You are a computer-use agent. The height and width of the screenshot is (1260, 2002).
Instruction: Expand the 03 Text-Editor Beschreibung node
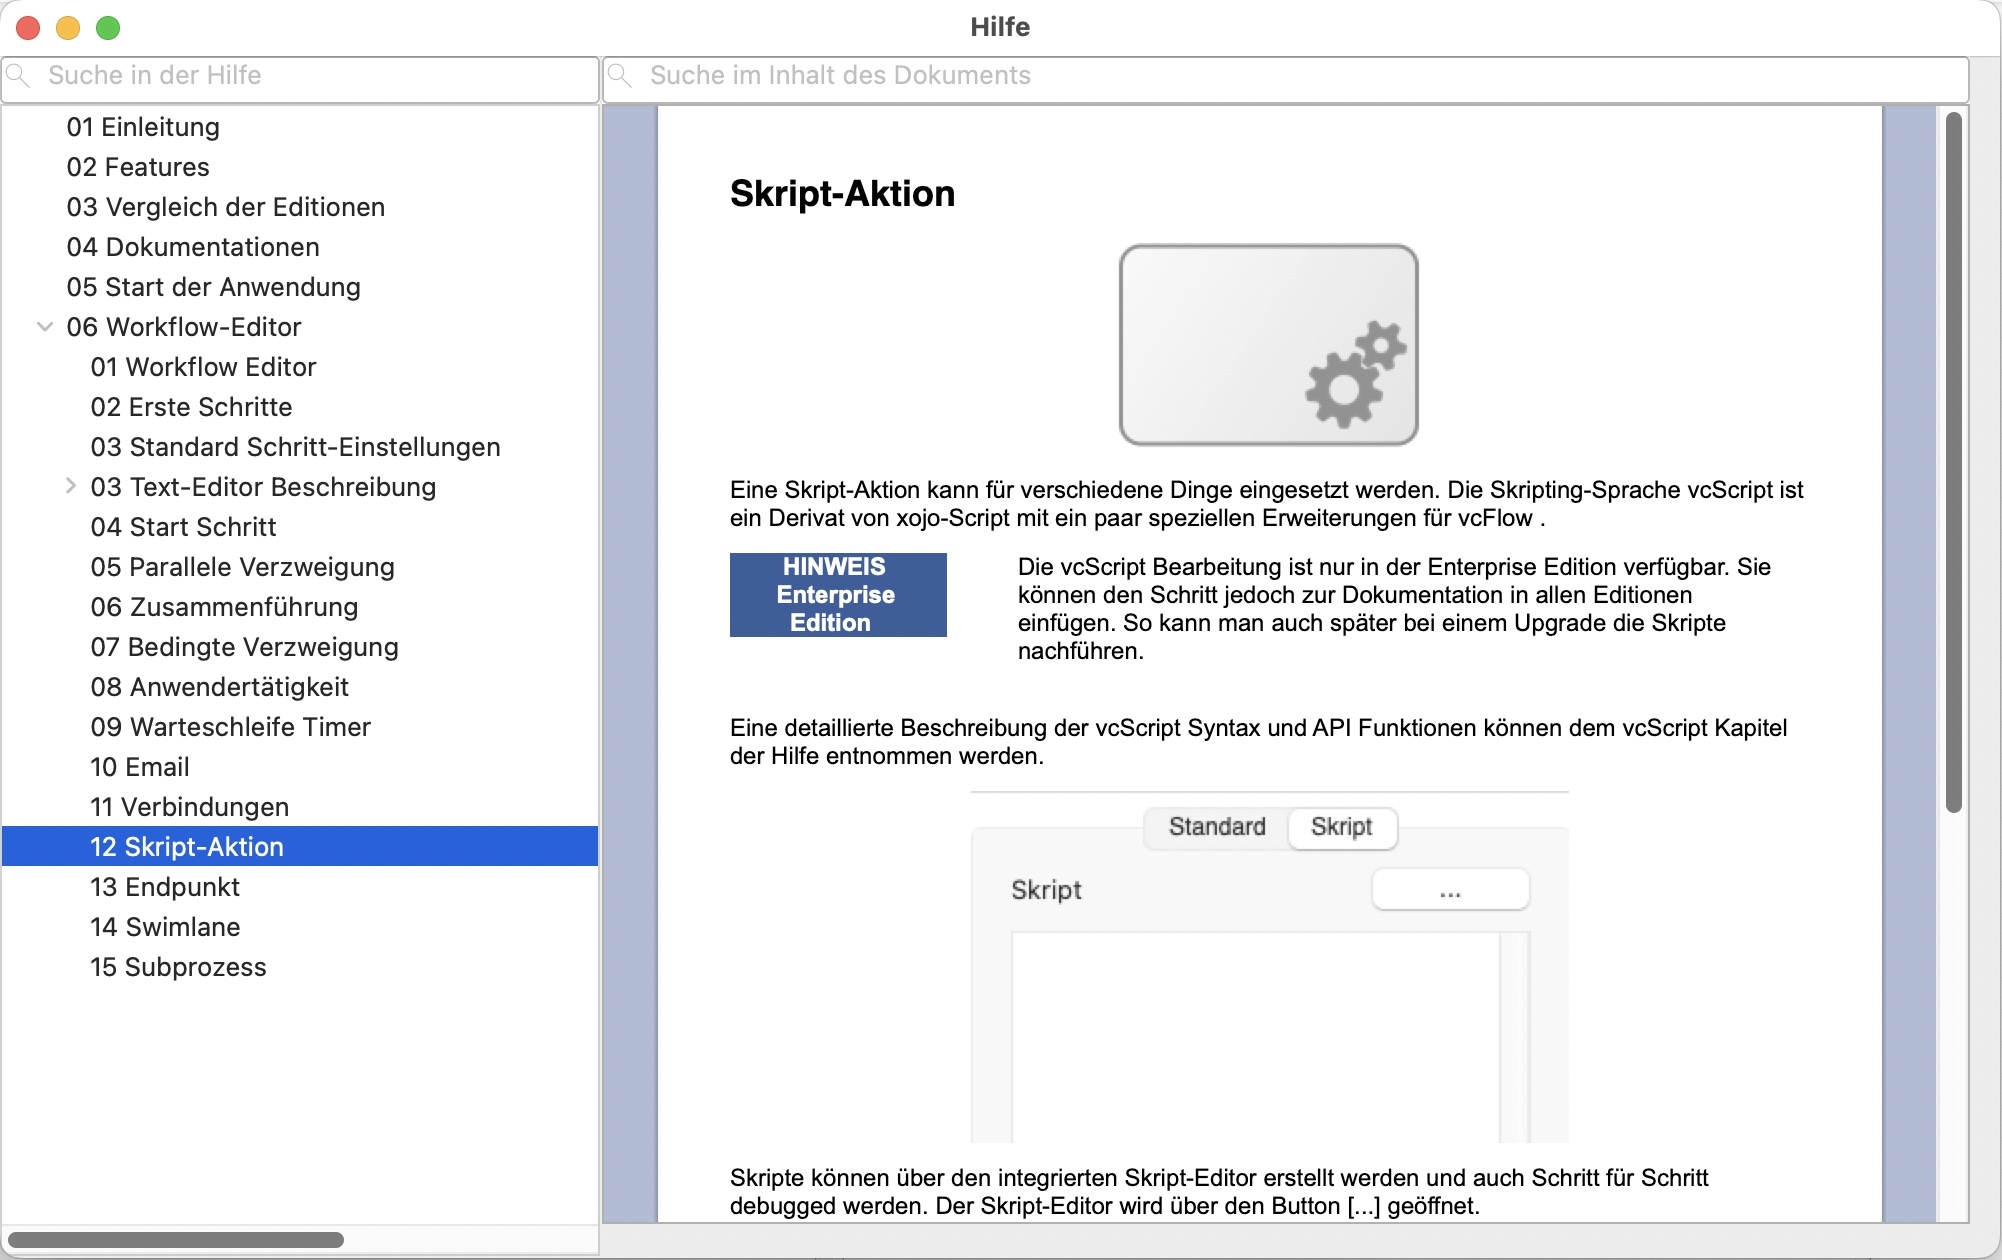click(x=70, y=486)
